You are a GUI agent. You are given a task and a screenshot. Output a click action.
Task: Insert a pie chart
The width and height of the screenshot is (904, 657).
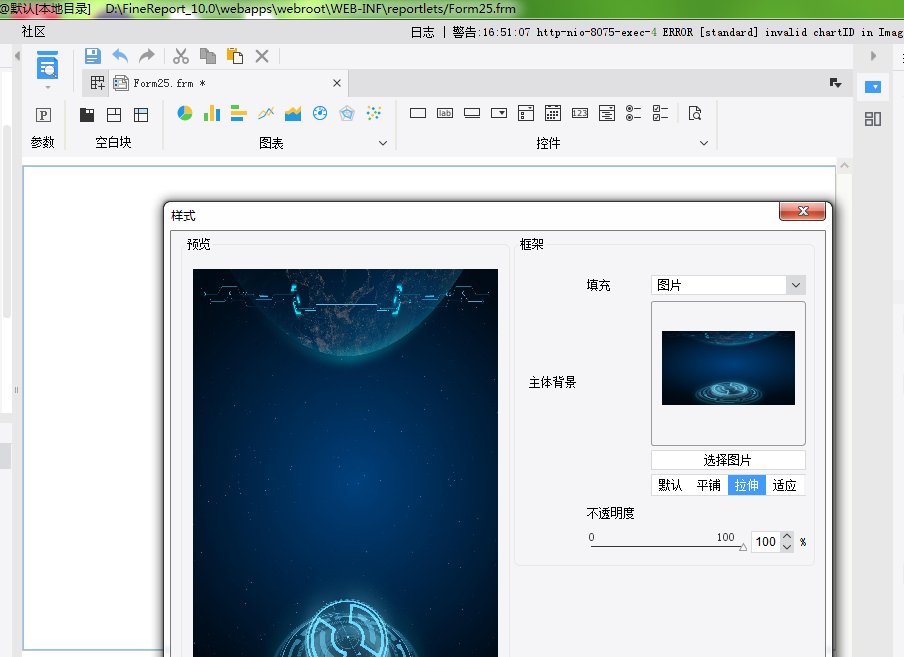(x=184, y=113)
